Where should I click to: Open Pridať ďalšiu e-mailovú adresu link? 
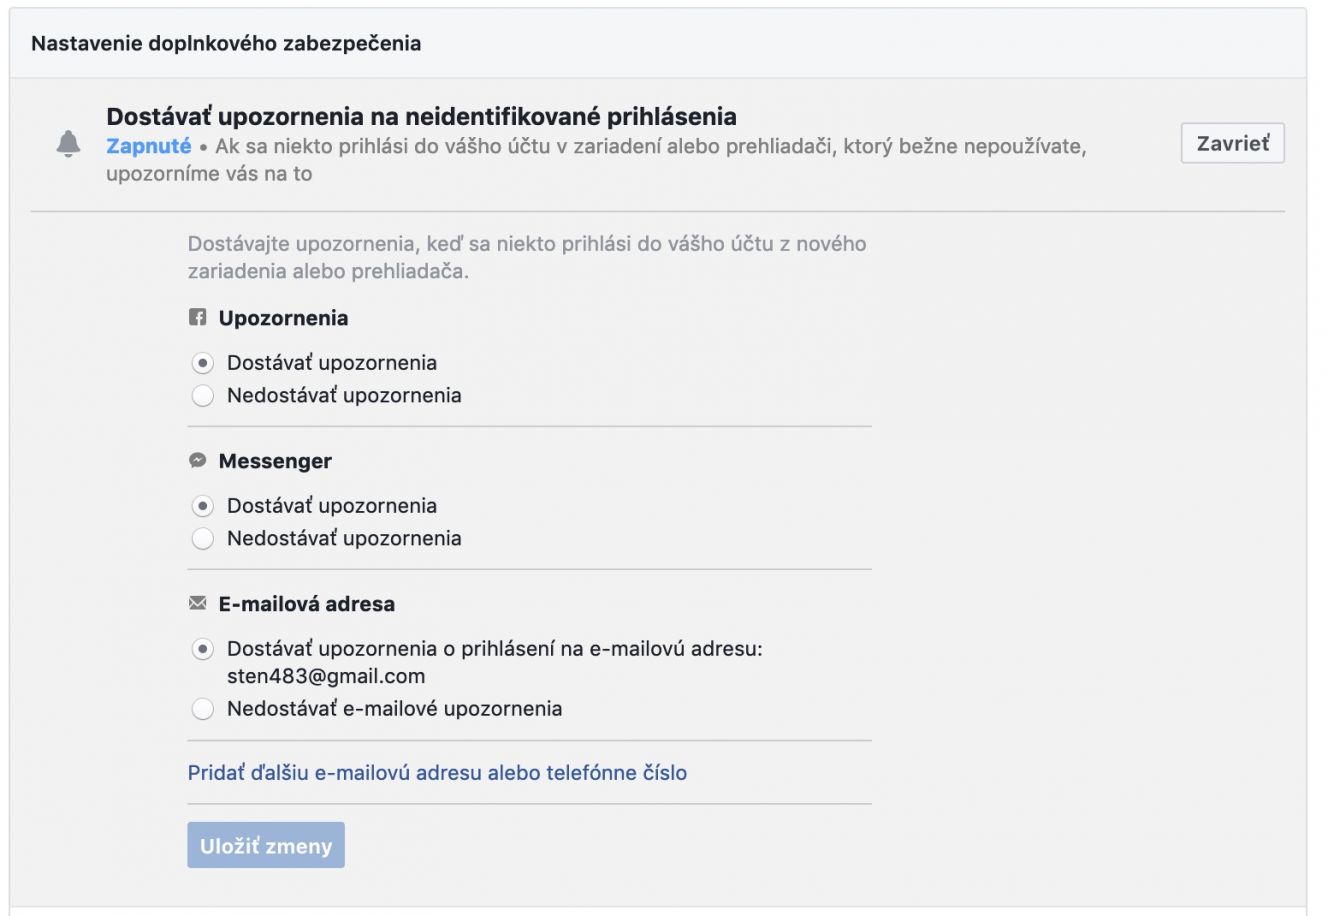pyautogui.click(x=437, y=772)
